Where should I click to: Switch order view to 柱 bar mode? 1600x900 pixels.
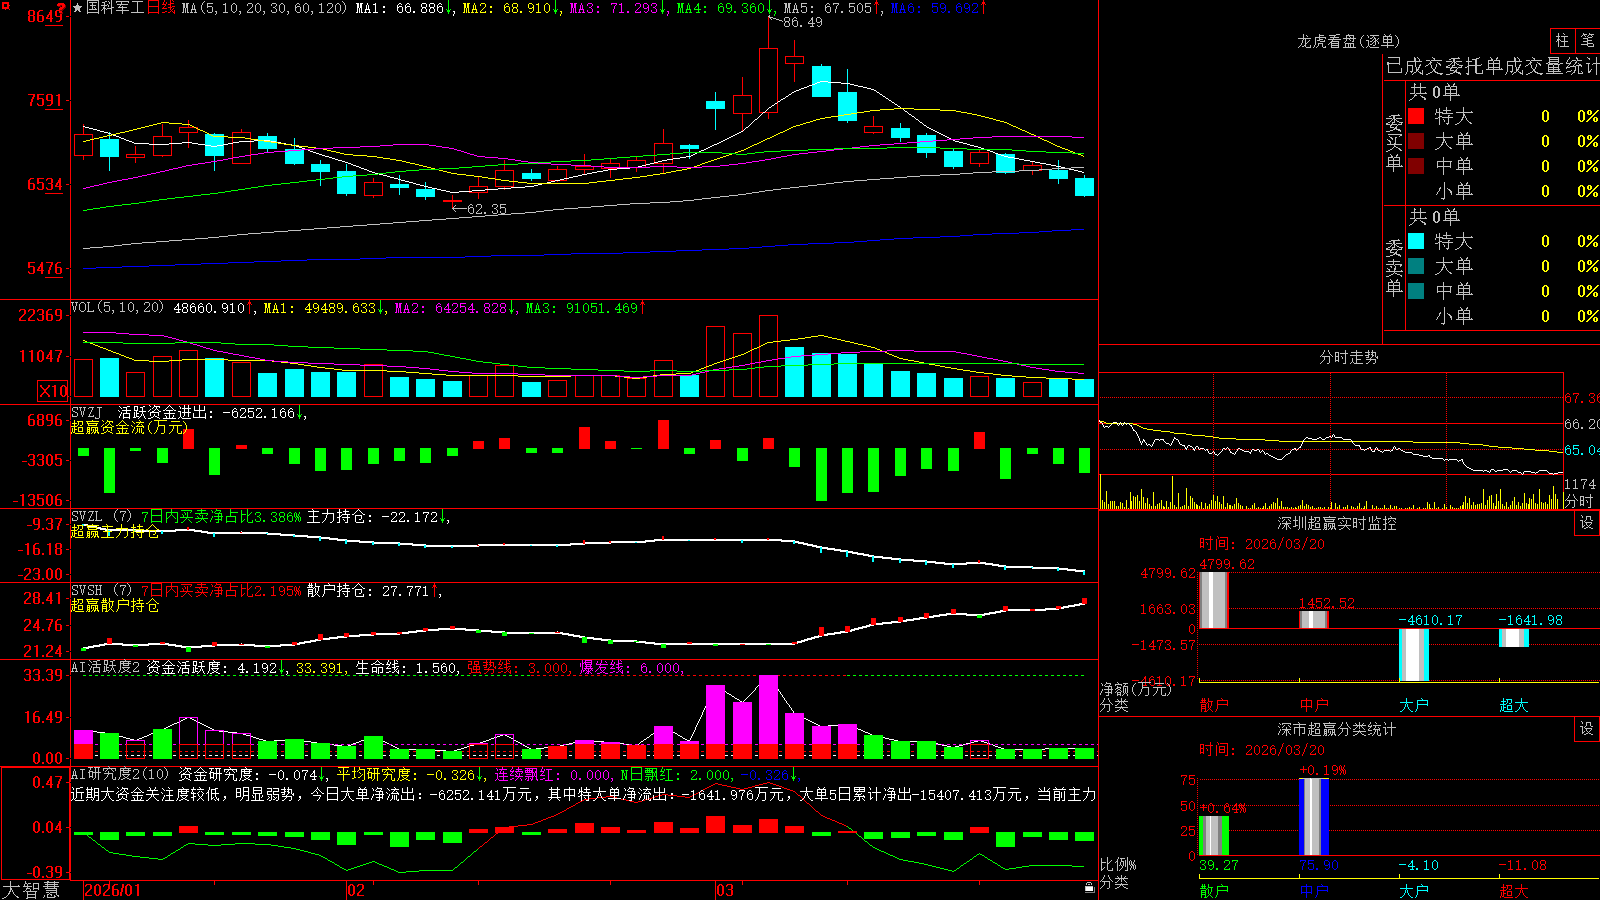coord(1562,41)
